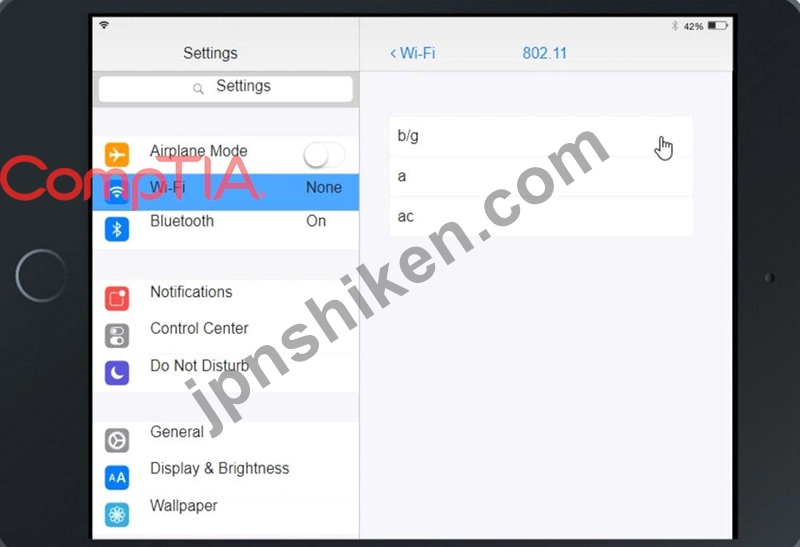The height and width of the screenshot is (547, 800).
Task: Click the Settings search field
Action: 226,89
